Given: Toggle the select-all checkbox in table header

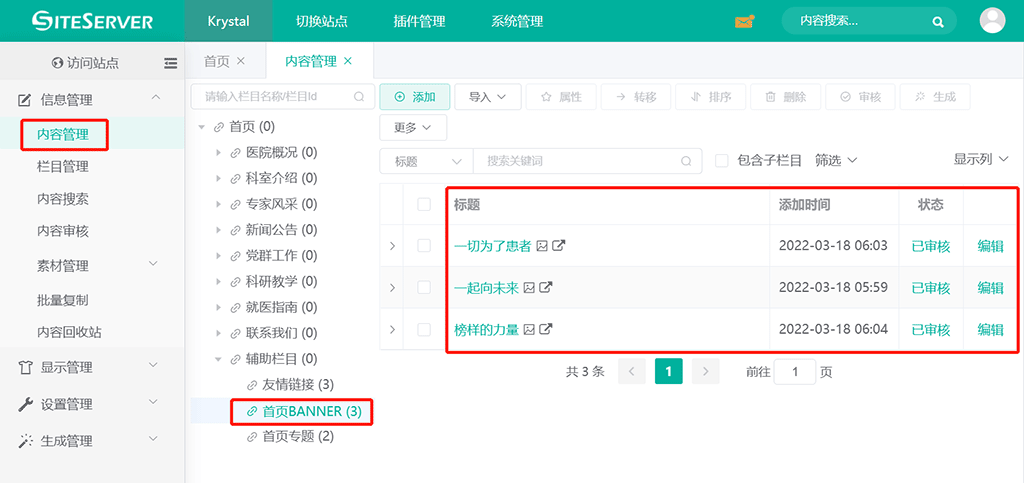Looking at the screenshot, I should (424, 204).
